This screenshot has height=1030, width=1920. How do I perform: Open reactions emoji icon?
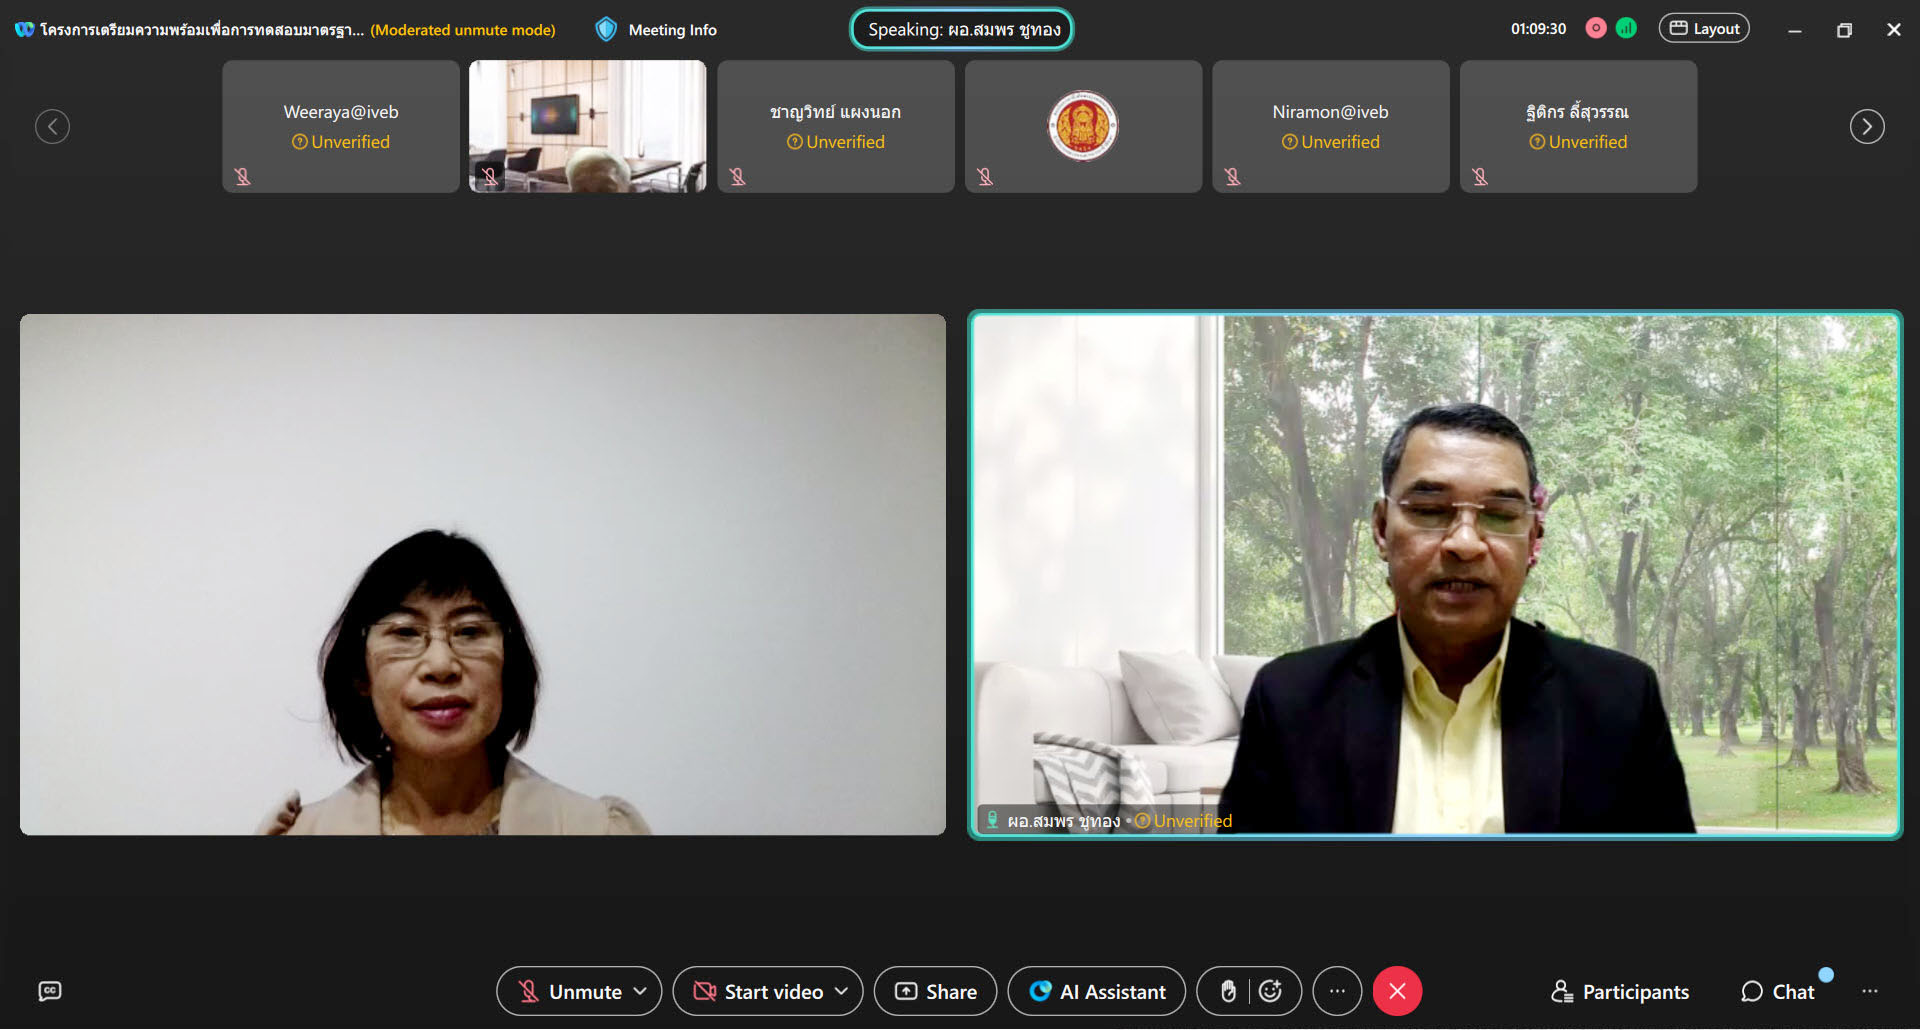tap(1271, 991)
